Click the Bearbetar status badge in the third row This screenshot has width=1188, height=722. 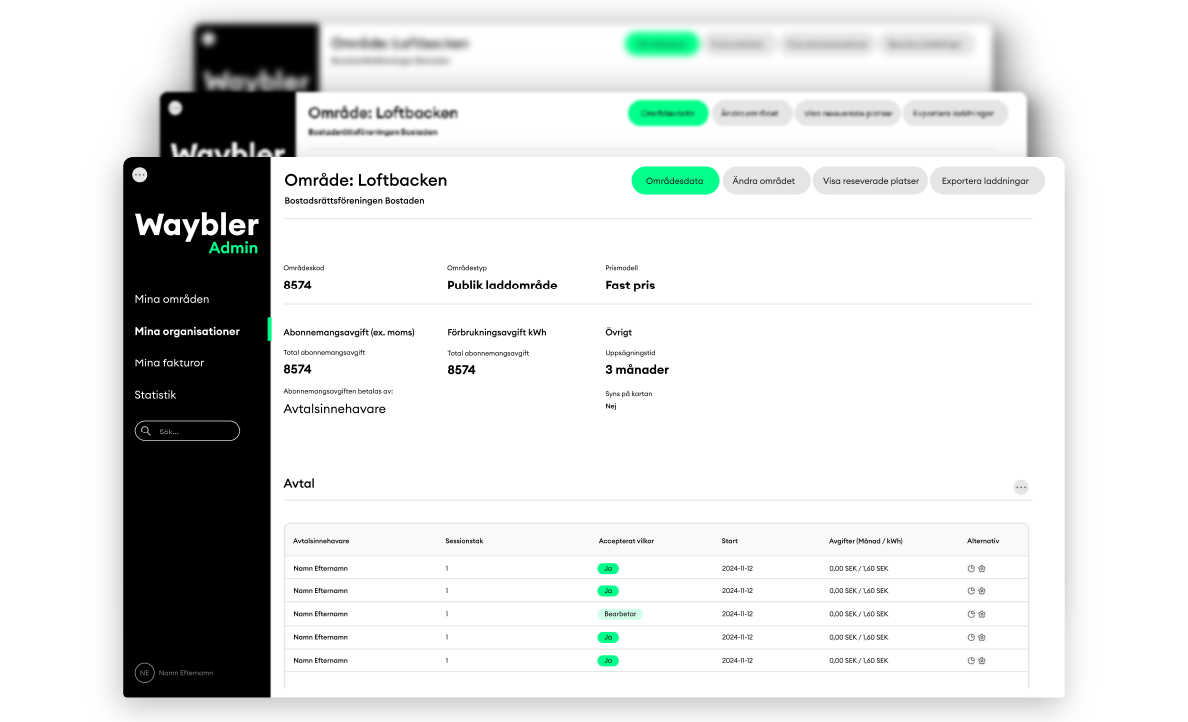[620, 614]
